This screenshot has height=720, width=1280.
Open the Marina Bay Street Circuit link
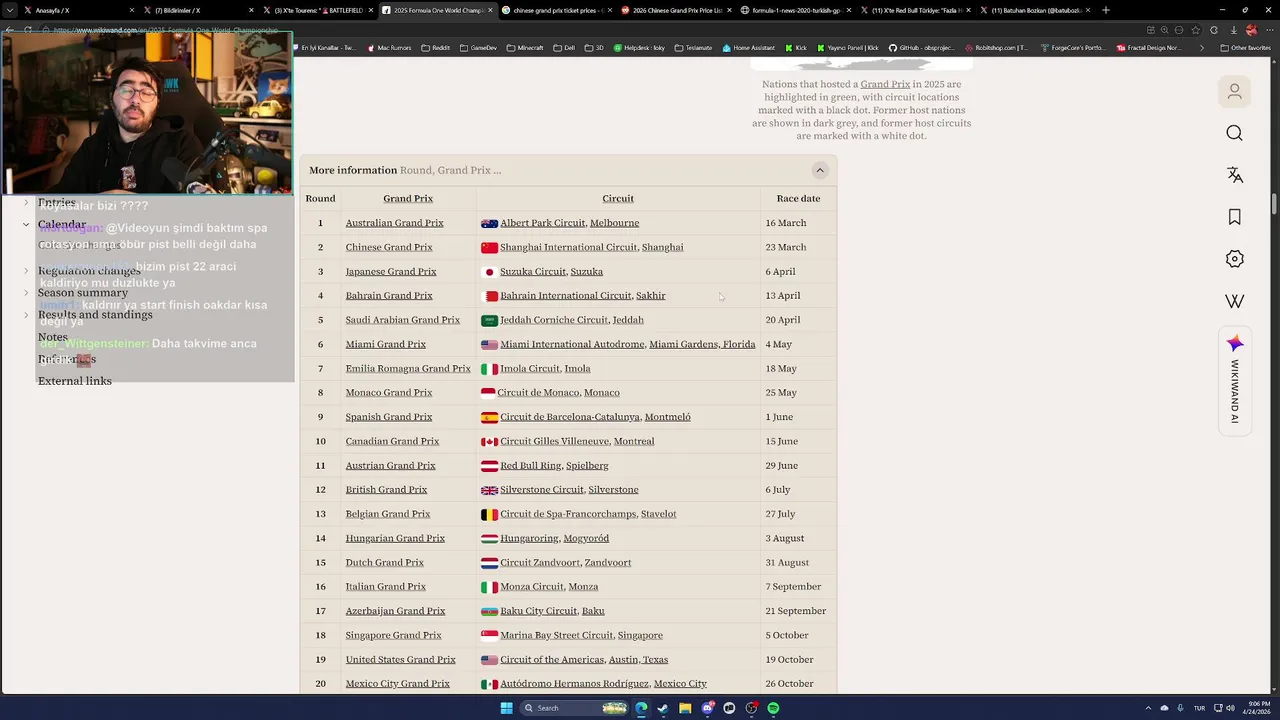click(x=556, y=635)
